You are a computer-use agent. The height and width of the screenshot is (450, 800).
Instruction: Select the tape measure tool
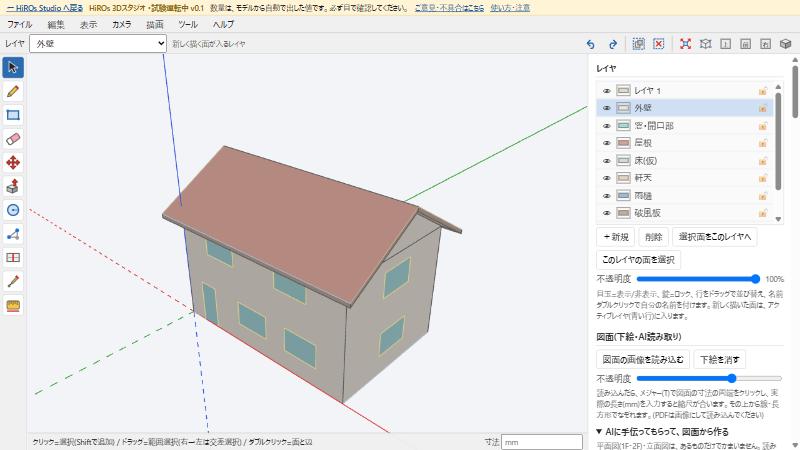[x=13, y=306]
